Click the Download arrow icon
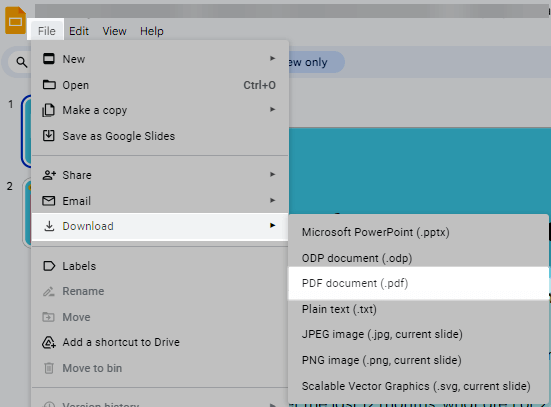 click(49, 226)
